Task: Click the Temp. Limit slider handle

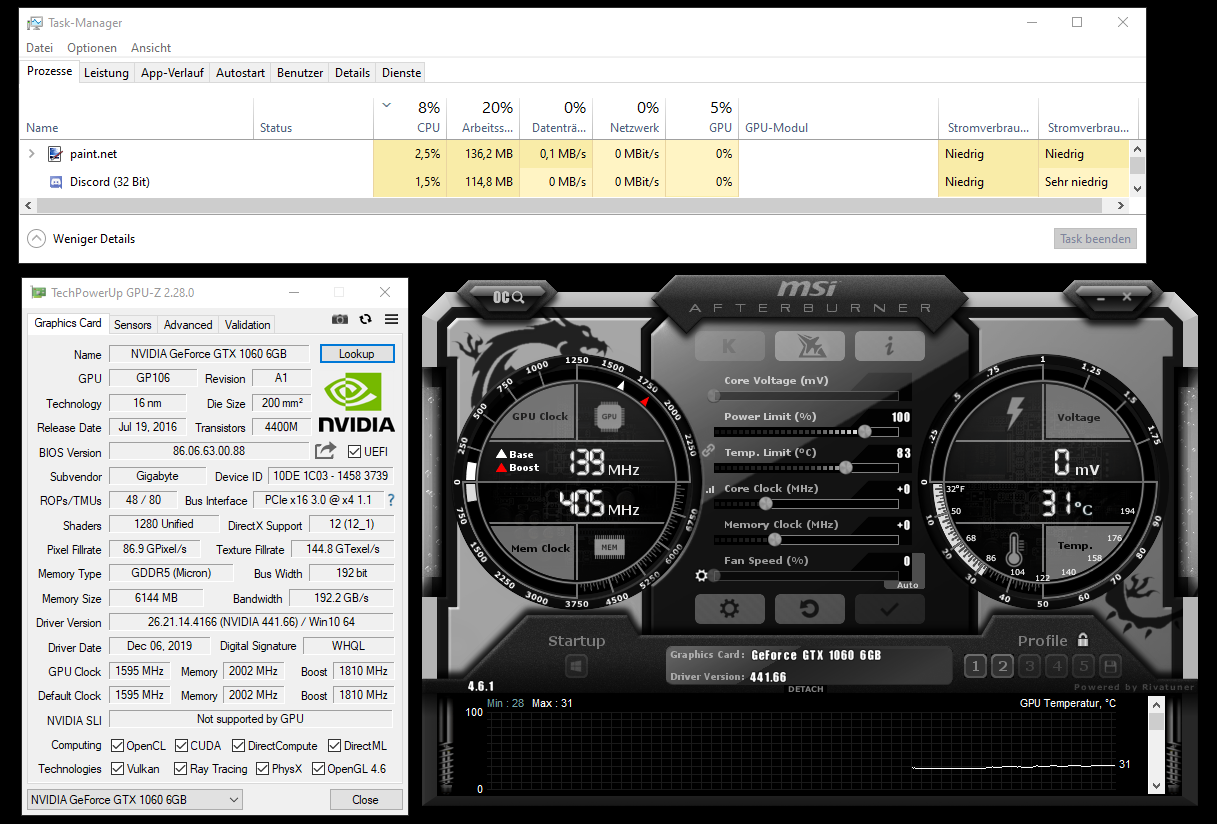Action: (846, 467)
